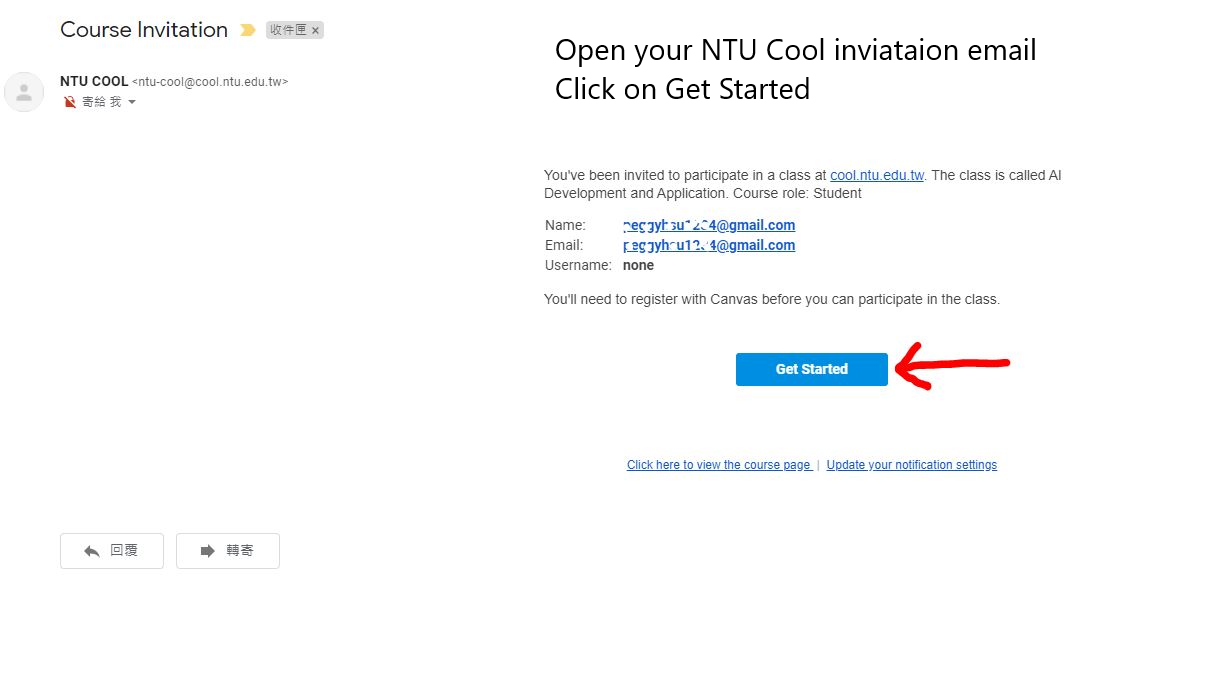Expand recipient details arrow next to 寄給 我
1215x692 pixels.
tap(132, 103)
